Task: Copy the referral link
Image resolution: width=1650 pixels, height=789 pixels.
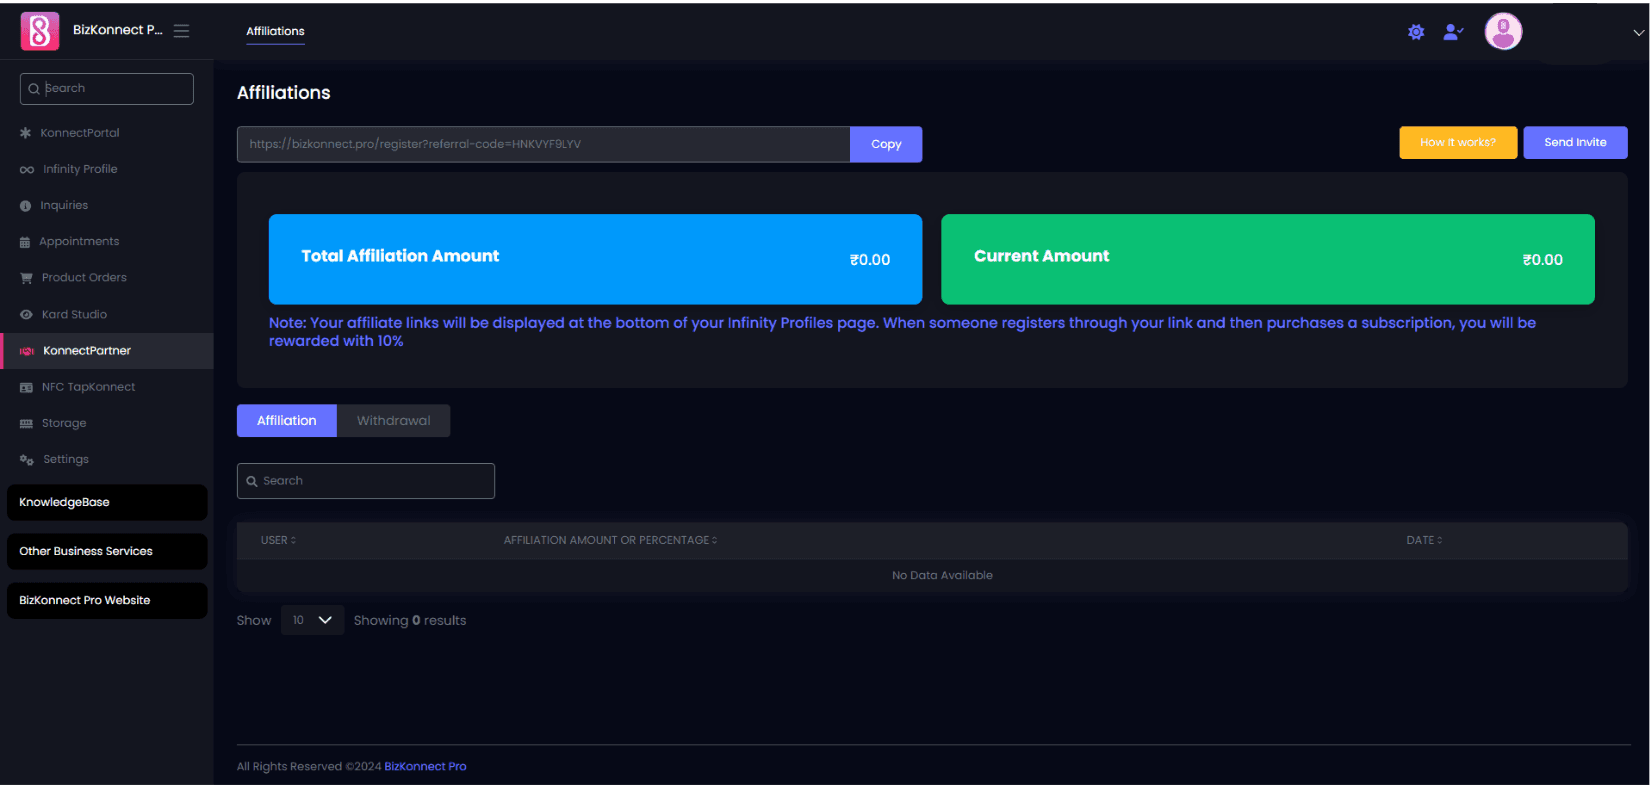Action: (x=886, y=144)
